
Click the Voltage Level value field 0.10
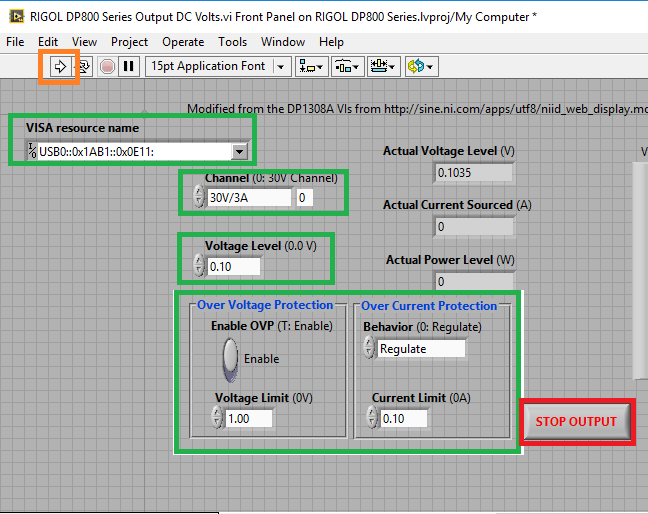click(233, 267)
